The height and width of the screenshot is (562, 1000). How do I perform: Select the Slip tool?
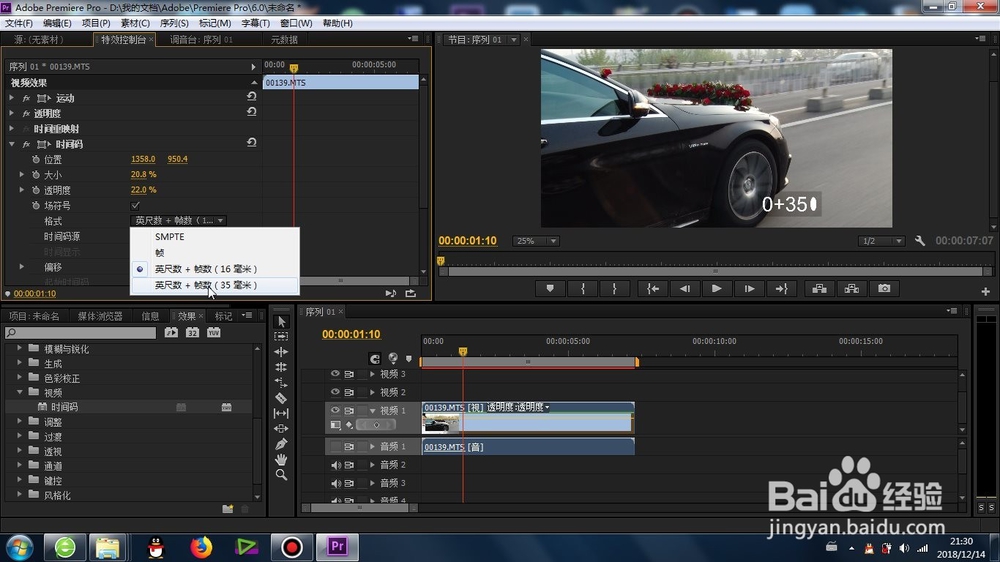(281, 413)
